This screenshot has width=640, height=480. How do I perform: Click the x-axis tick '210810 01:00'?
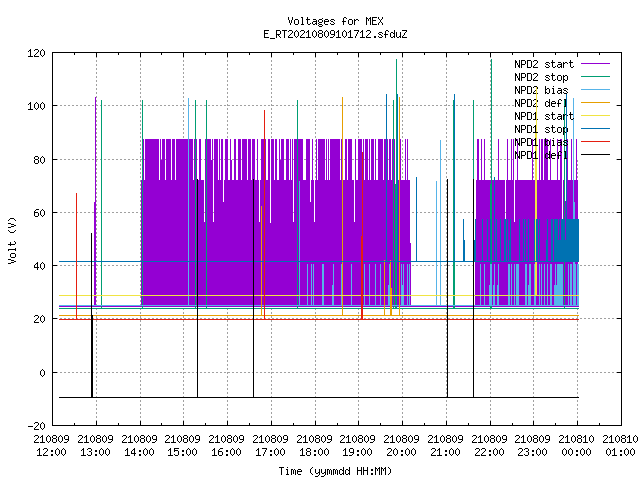pyautogui.click(x=620, y=446)
